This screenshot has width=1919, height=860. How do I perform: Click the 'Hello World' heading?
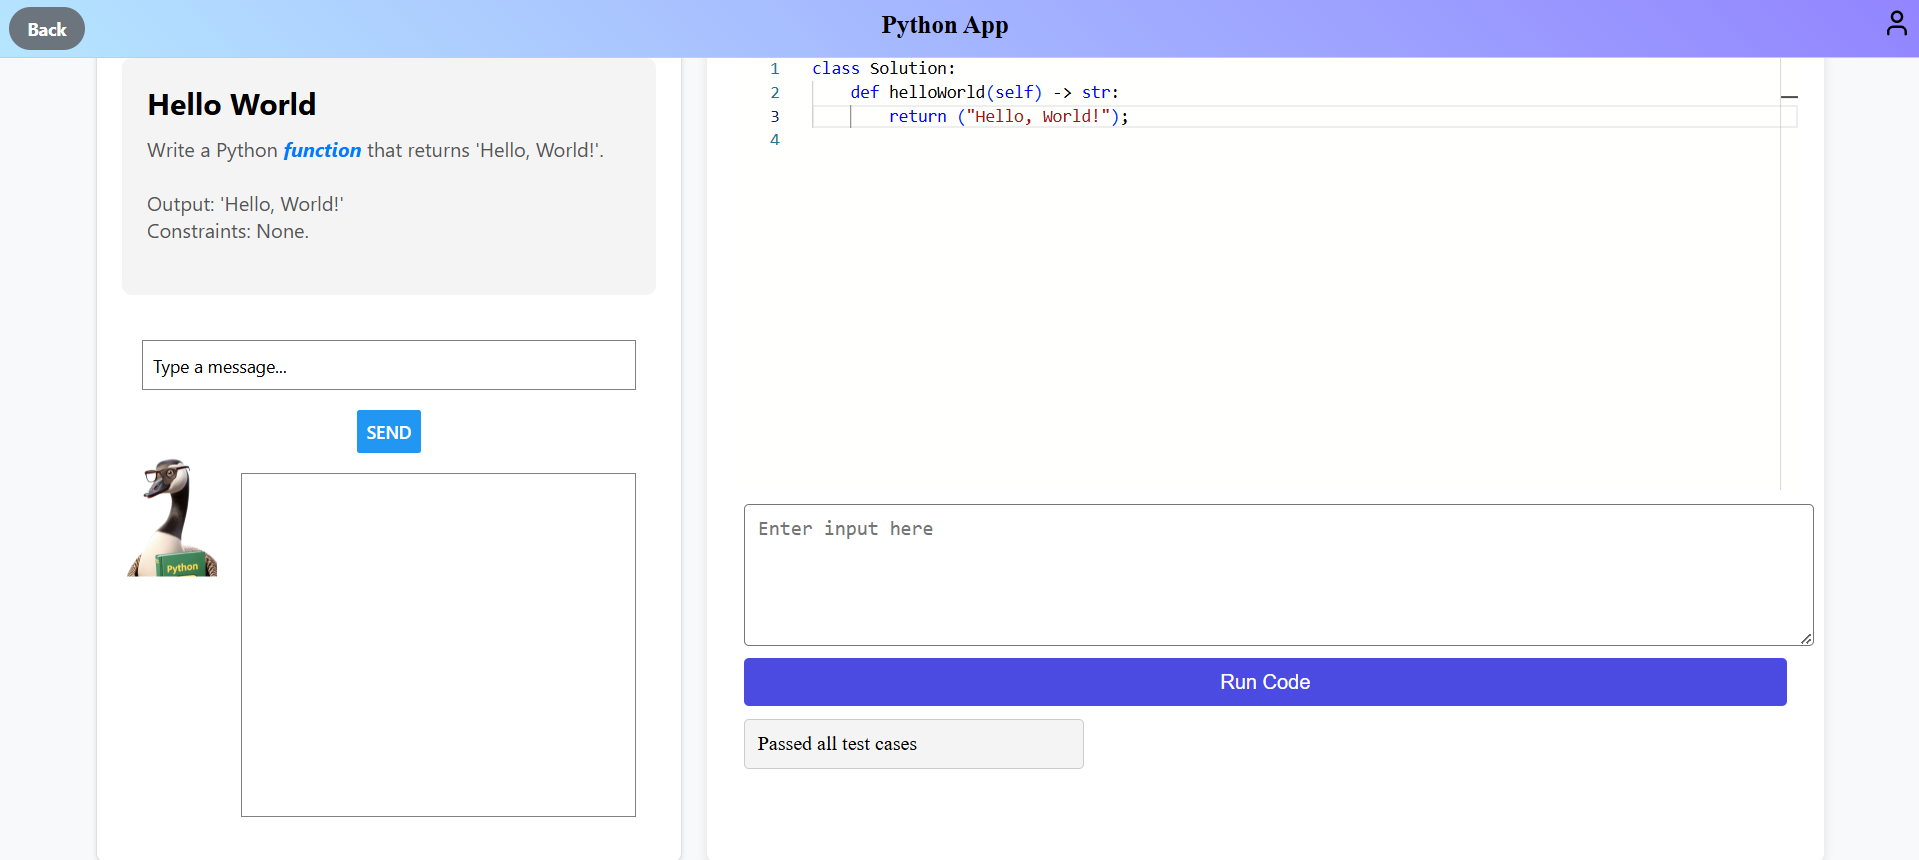232,105
